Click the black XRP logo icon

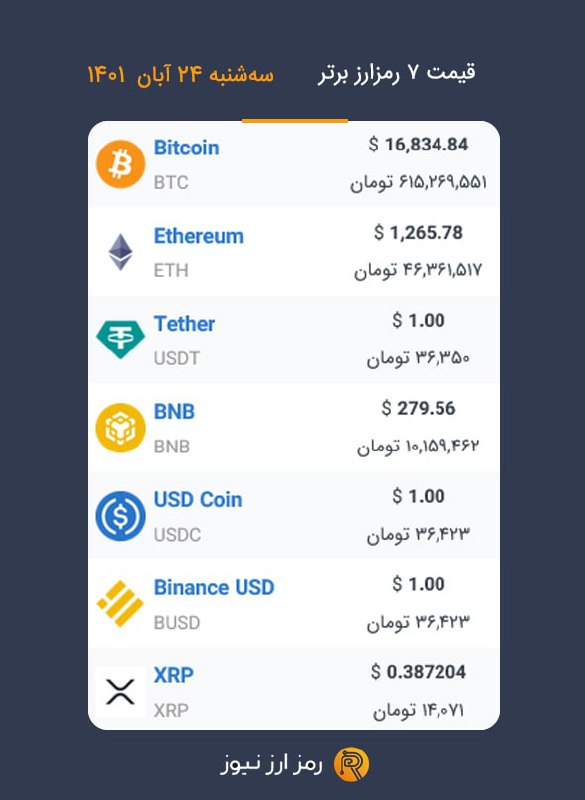(120, 692)
